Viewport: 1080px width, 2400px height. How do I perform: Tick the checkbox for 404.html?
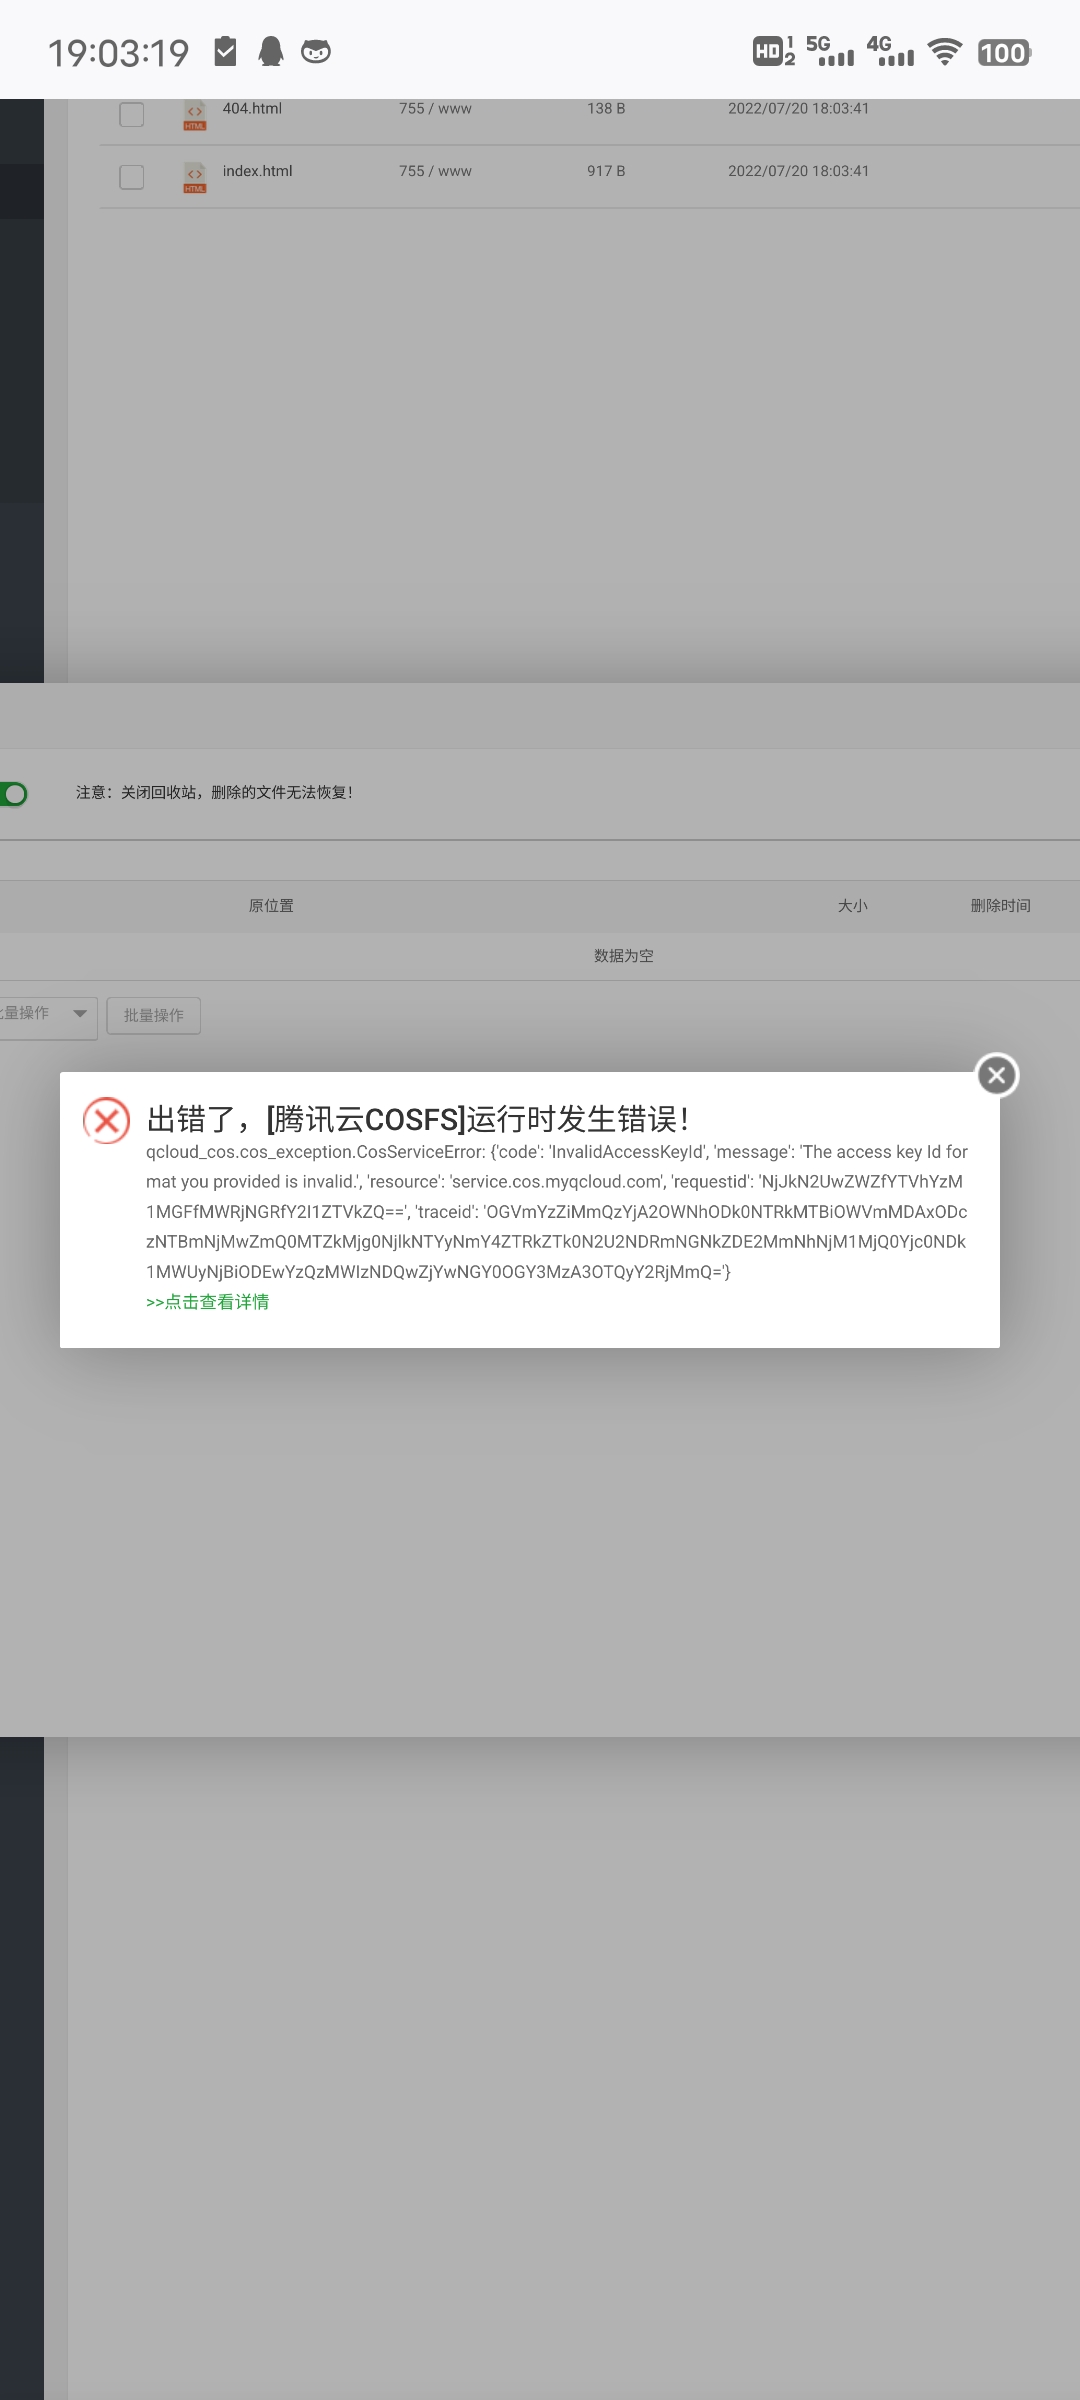click(x=131, y=114)
